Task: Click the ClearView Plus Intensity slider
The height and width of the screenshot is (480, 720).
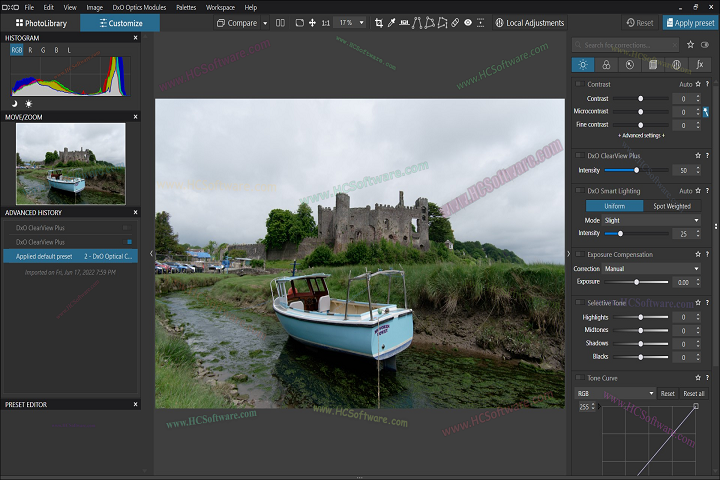Action: click(636, 170)
